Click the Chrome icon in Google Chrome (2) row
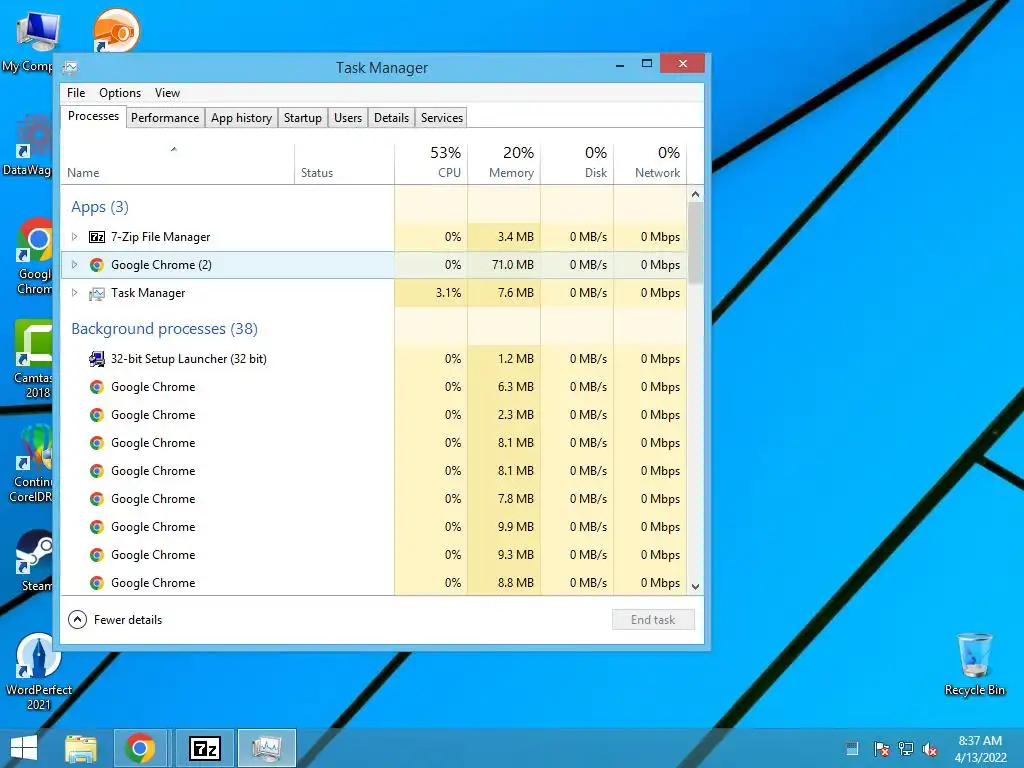This screenshot has width=1024, height=768. (97, 264)
